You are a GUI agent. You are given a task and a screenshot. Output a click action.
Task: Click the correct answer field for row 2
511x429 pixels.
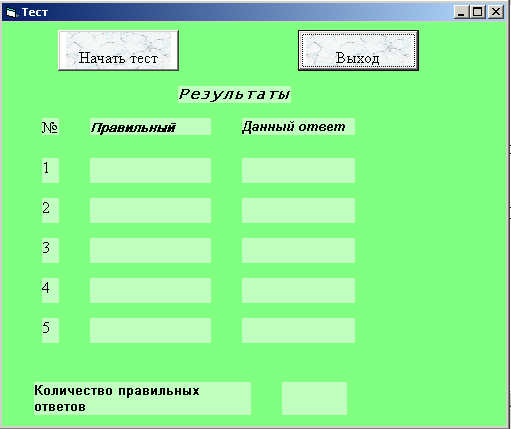(150, 211)
